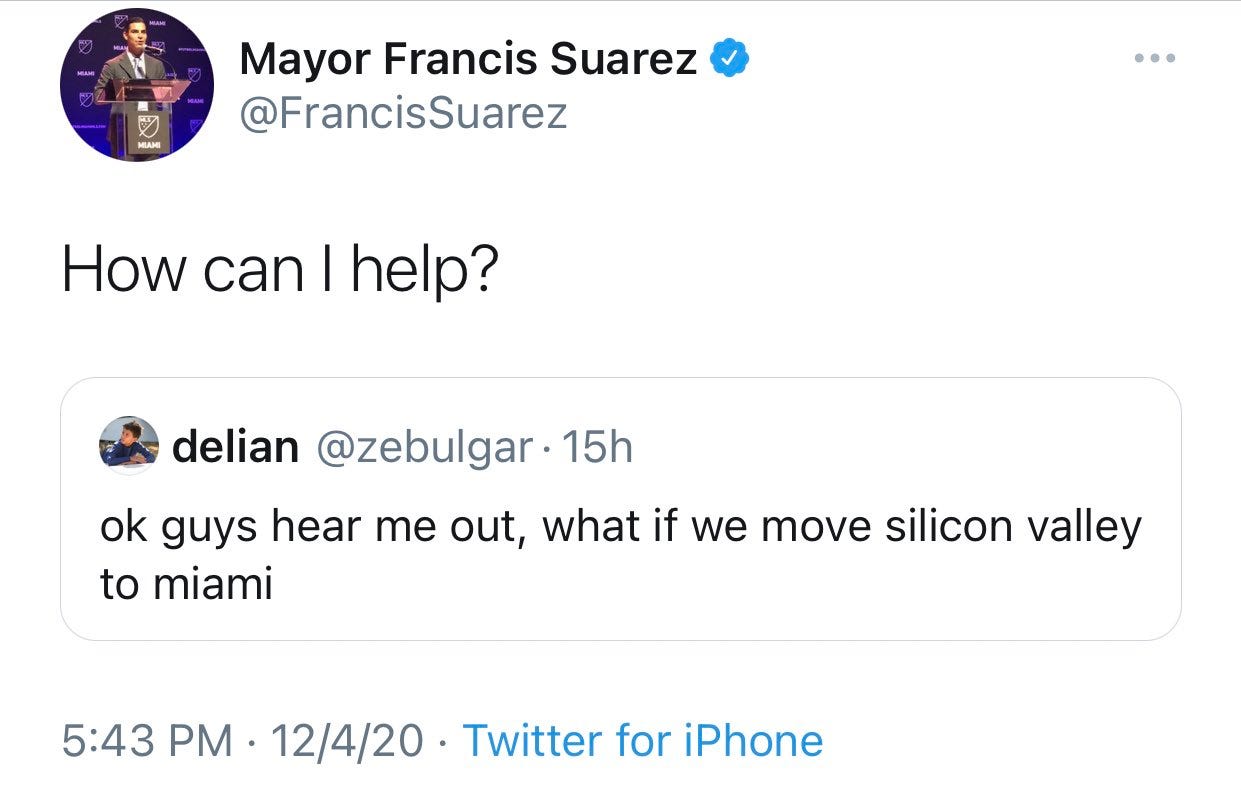The height and width of the screenshot is (790, 1241).
Task: Click the word "How" starting the tweet
Action: (x=109, y=271)
